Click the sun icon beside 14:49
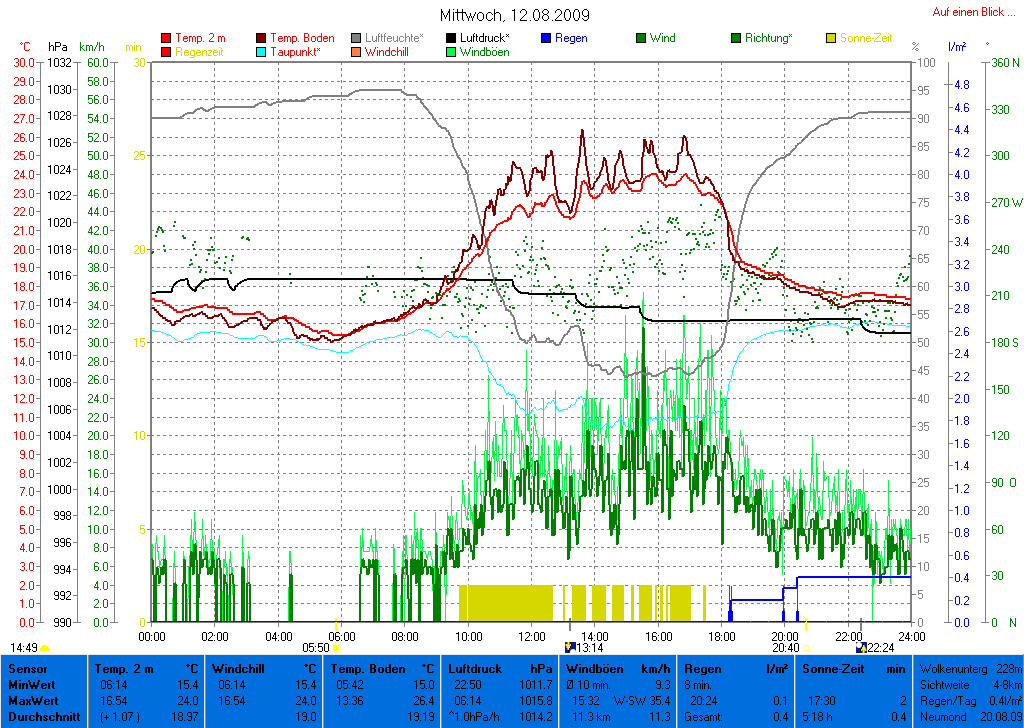This screenshot has width=1024, height=728. tap(45, 648)
